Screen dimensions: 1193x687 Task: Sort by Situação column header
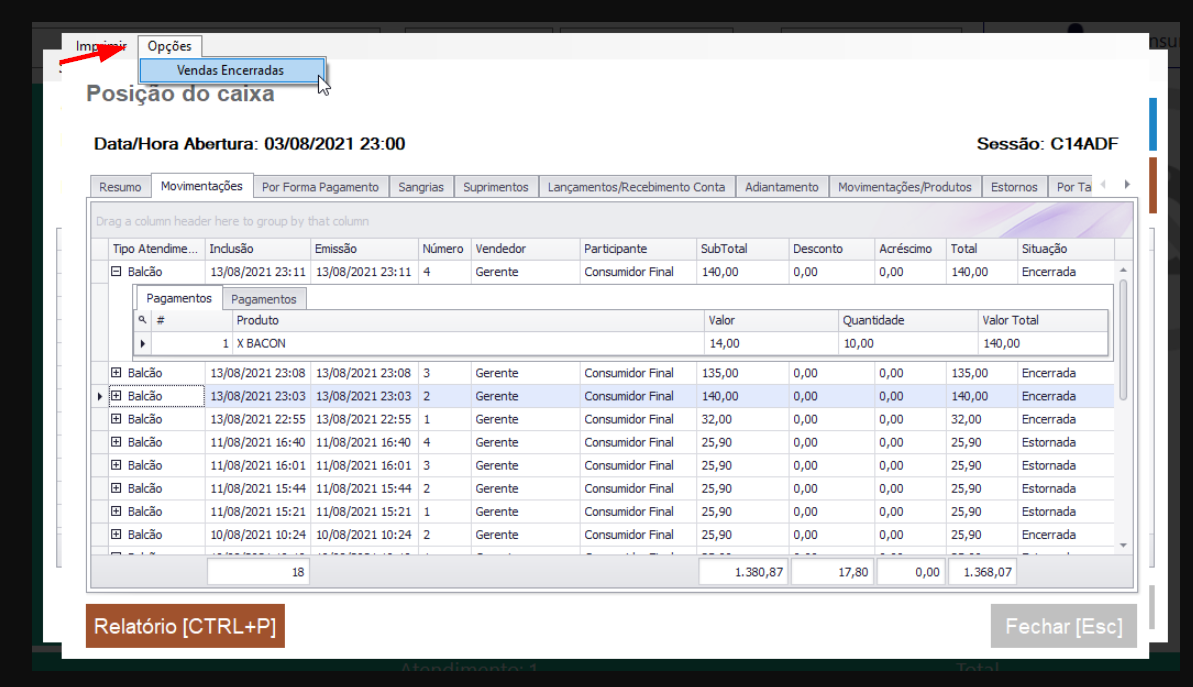point(1065,249)
